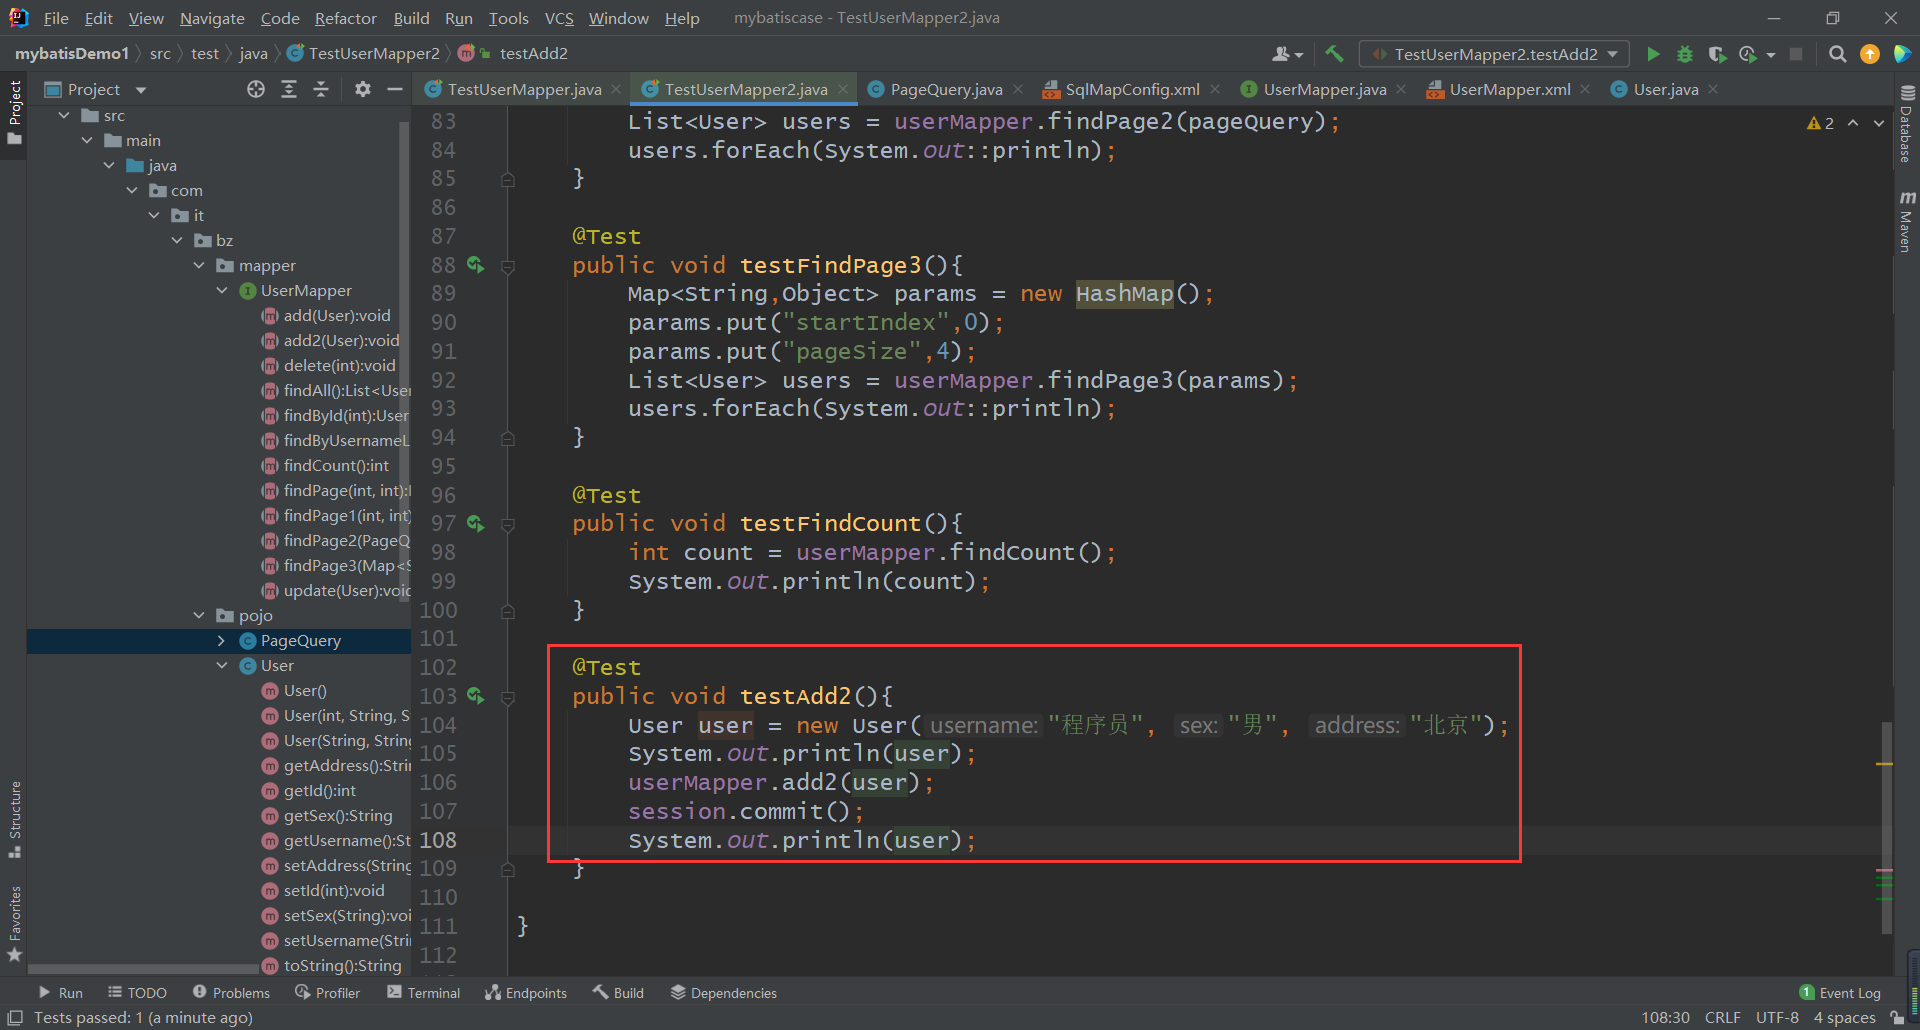This screenshot has width=1920, height=1030.
Task: Click the green Run button in toolbar
Action: click(x=1653, y=54)
